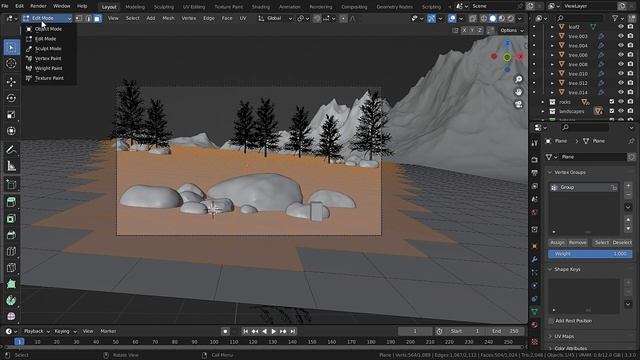Viewport: 640px width, 360px height.
Task: Exclude landscapes collection using its checkbox
Action: pos(611,111)
